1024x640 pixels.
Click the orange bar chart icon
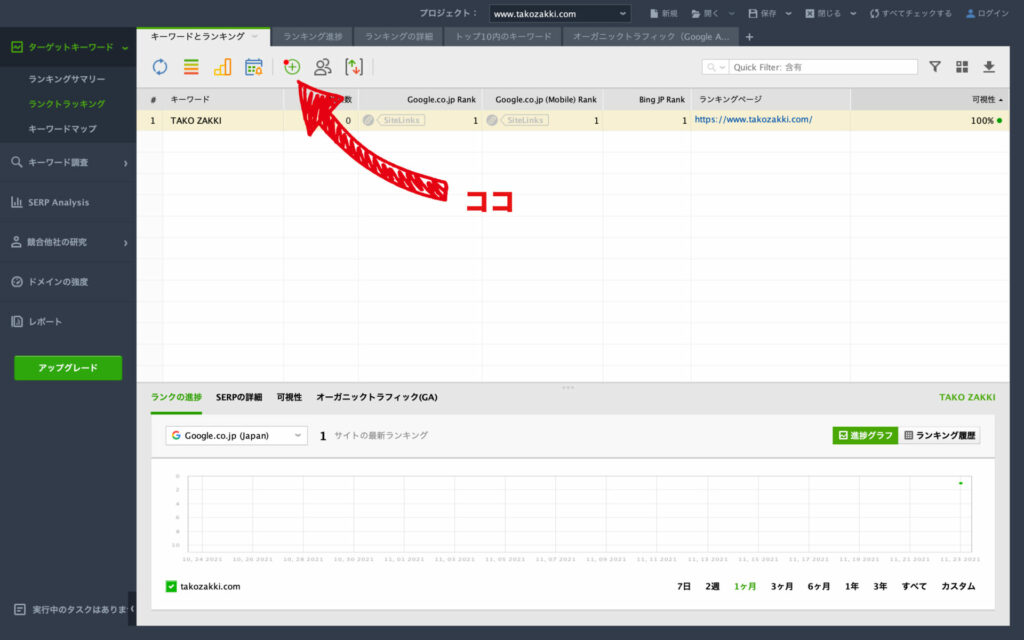tap(222, 67)
